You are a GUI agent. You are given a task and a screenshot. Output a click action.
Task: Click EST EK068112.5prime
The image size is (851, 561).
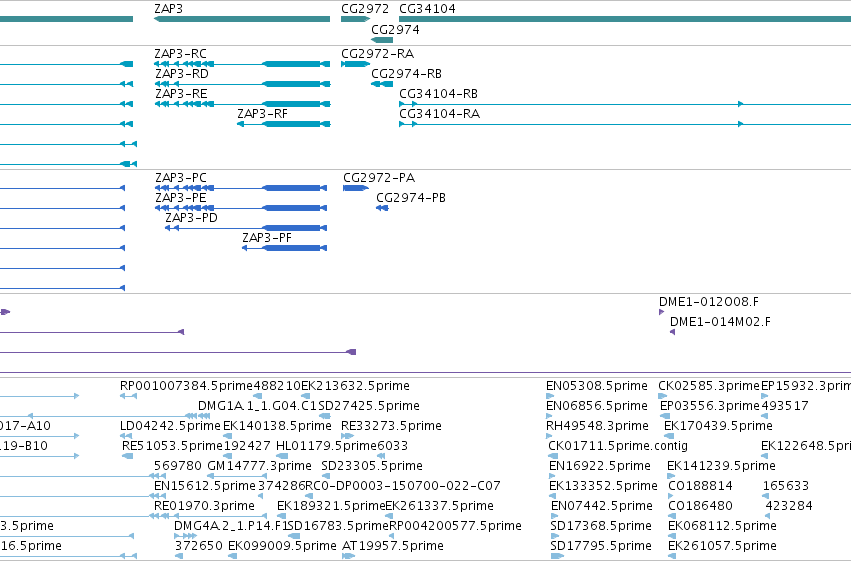pos(722,527)
